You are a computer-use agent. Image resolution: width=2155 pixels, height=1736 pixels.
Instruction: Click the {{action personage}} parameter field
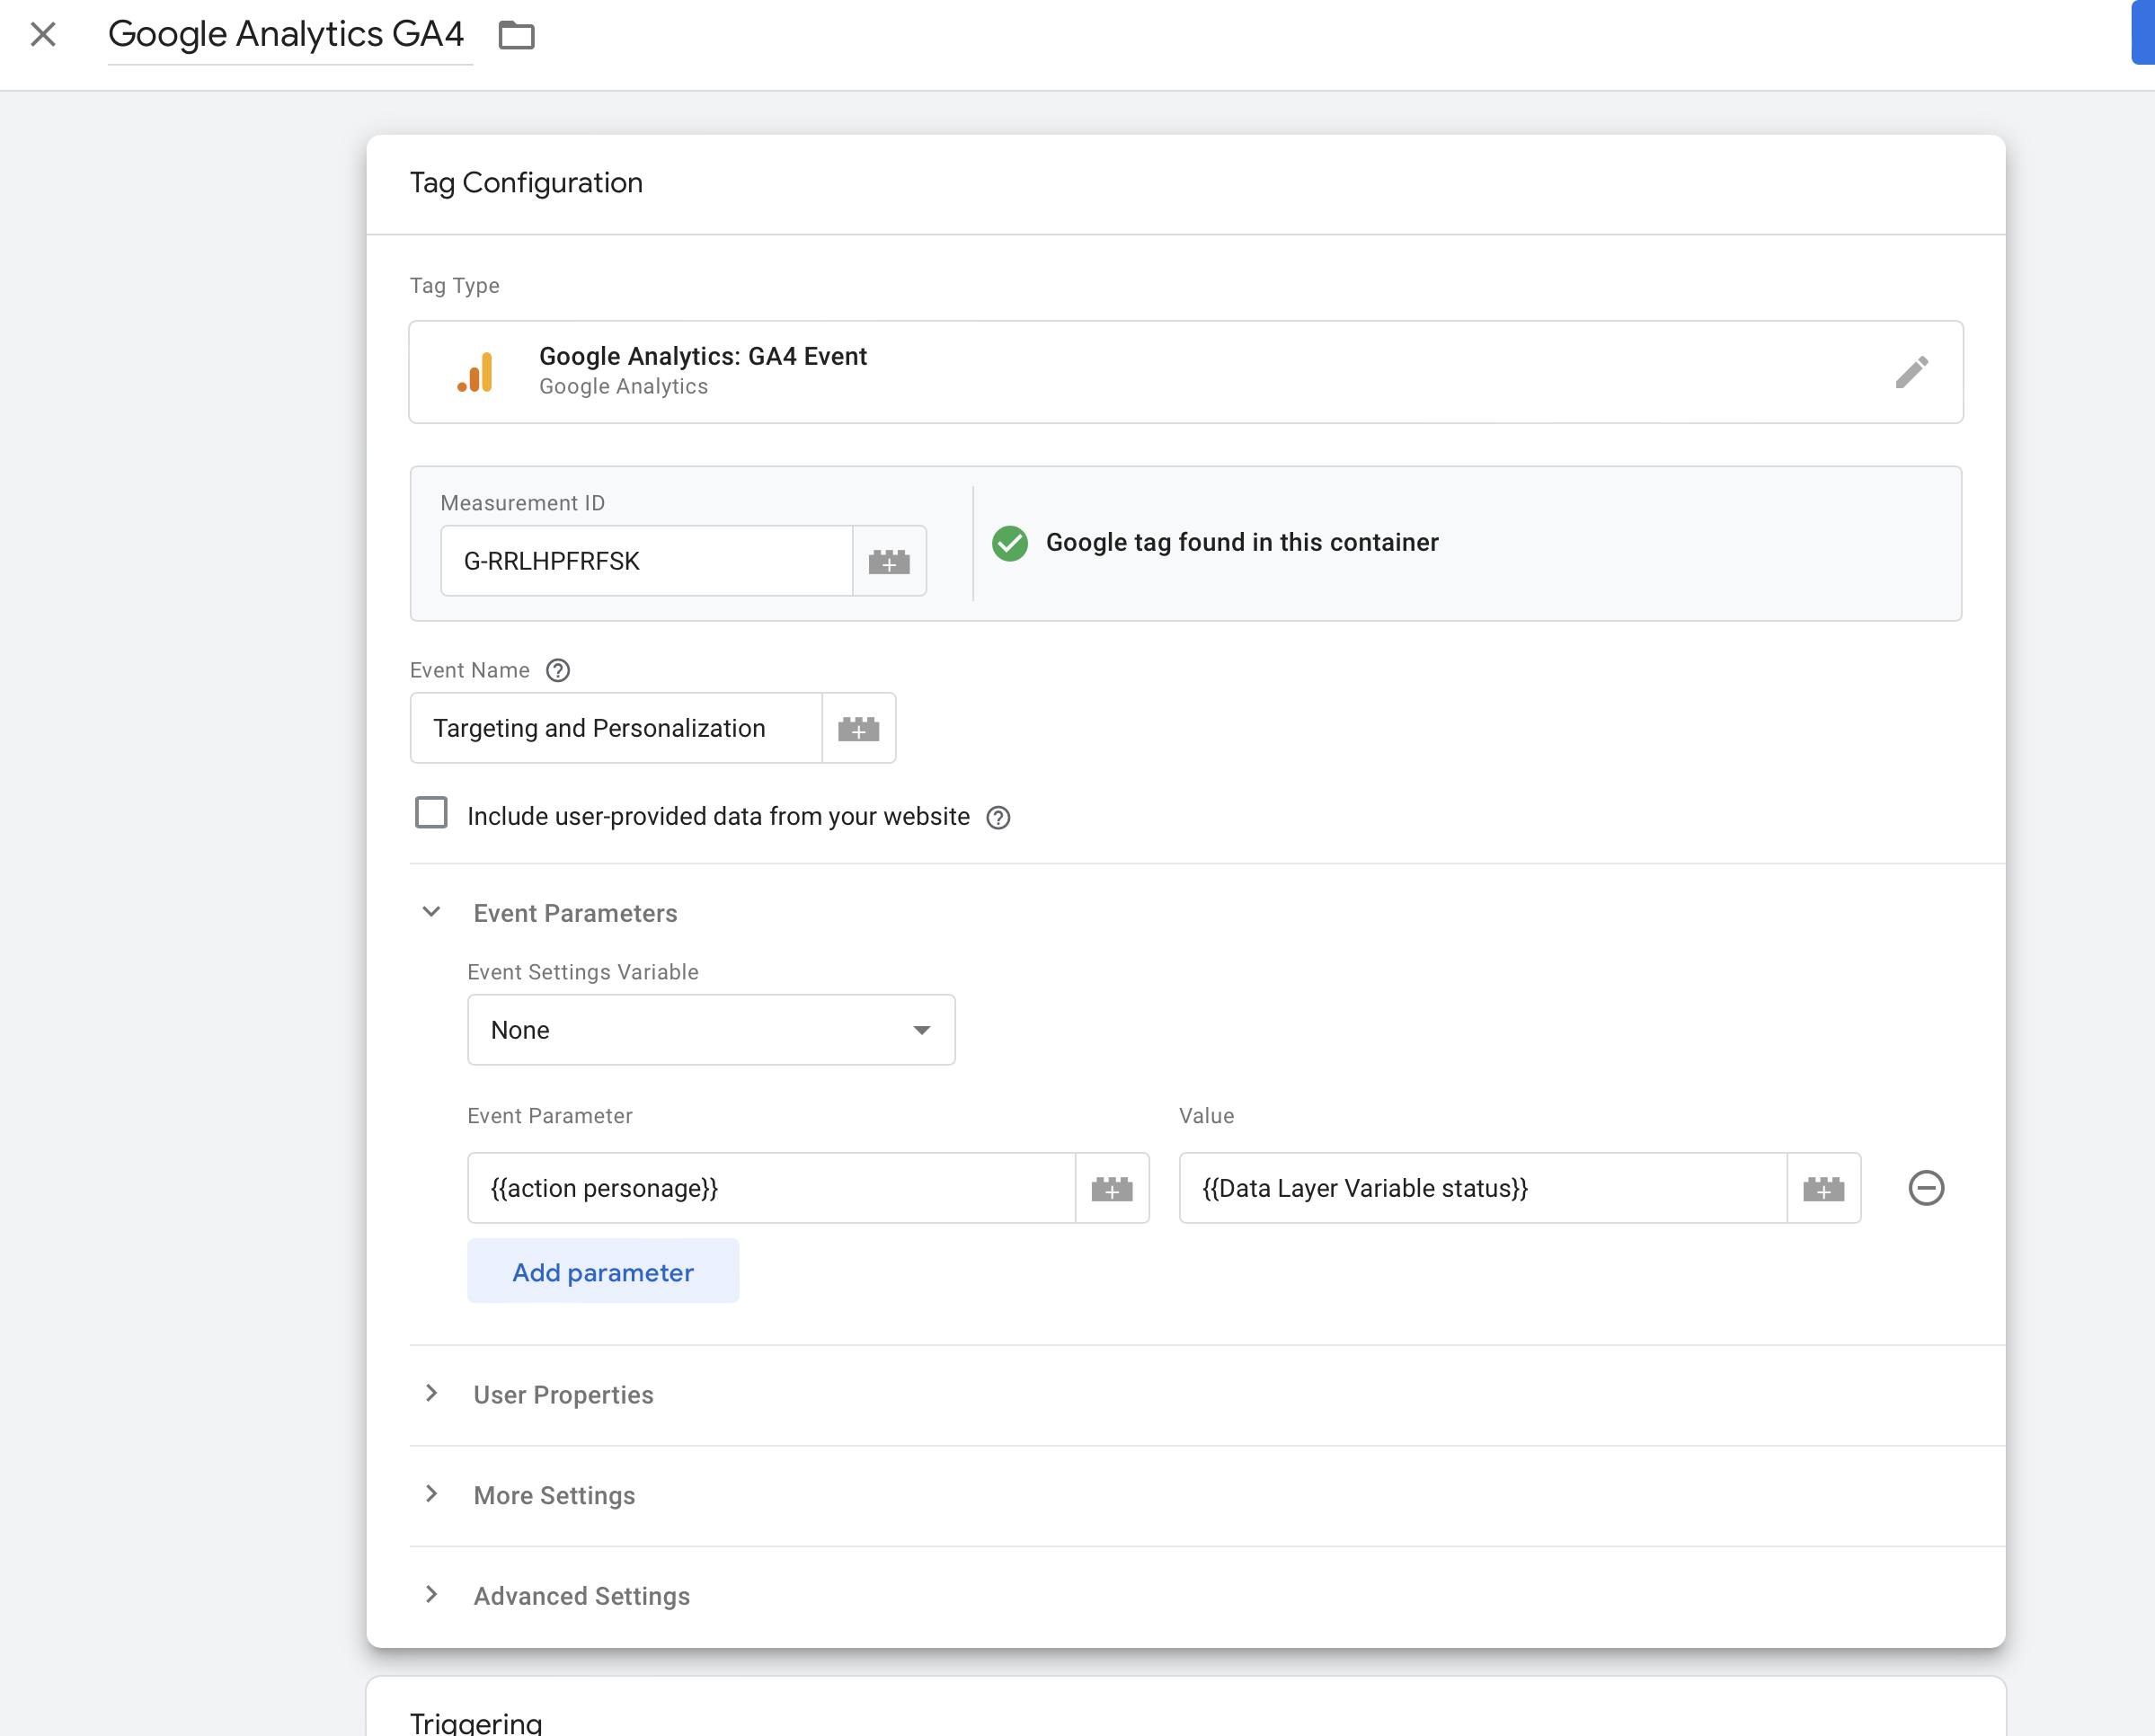pos(771,1188)
